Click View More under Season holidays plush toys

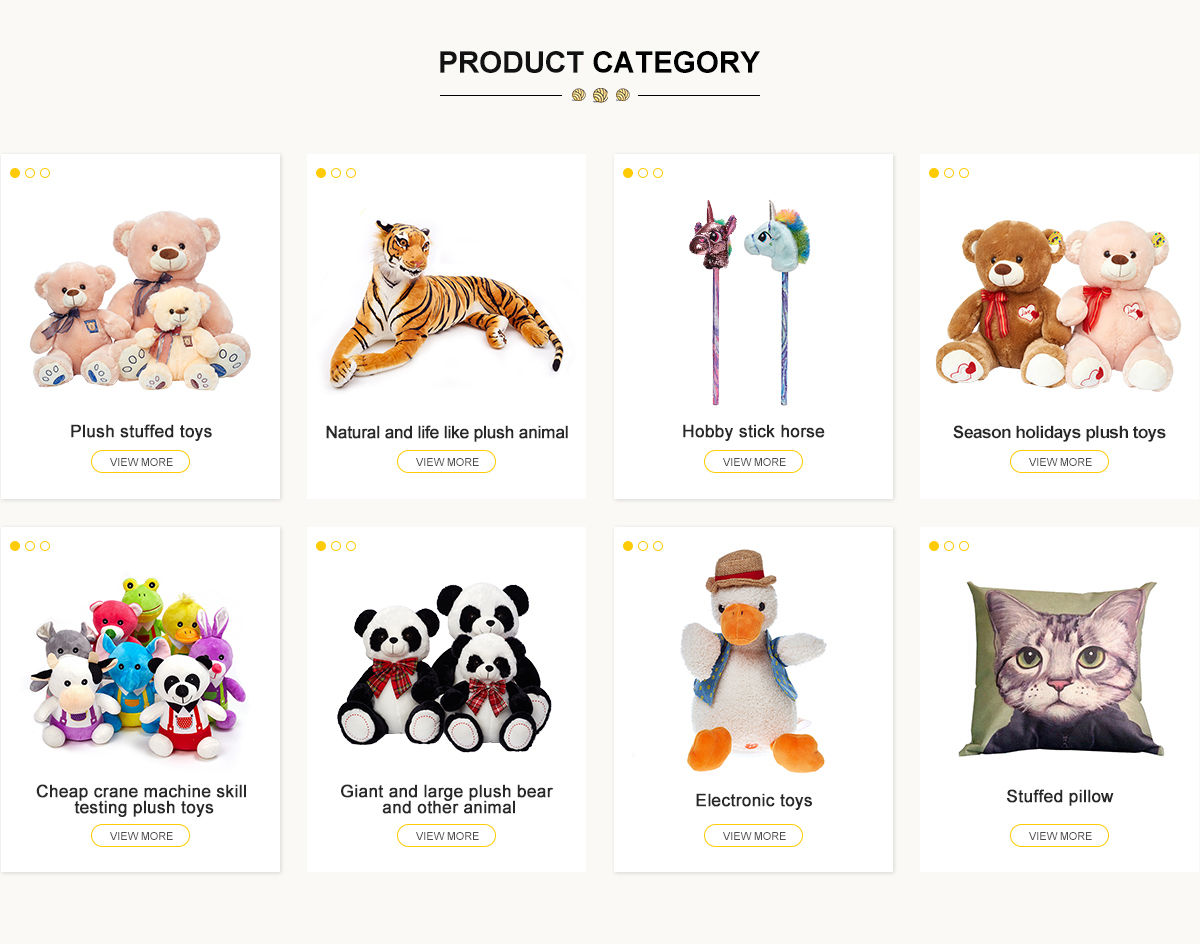pyautogui.click(x=1059, y=462)
